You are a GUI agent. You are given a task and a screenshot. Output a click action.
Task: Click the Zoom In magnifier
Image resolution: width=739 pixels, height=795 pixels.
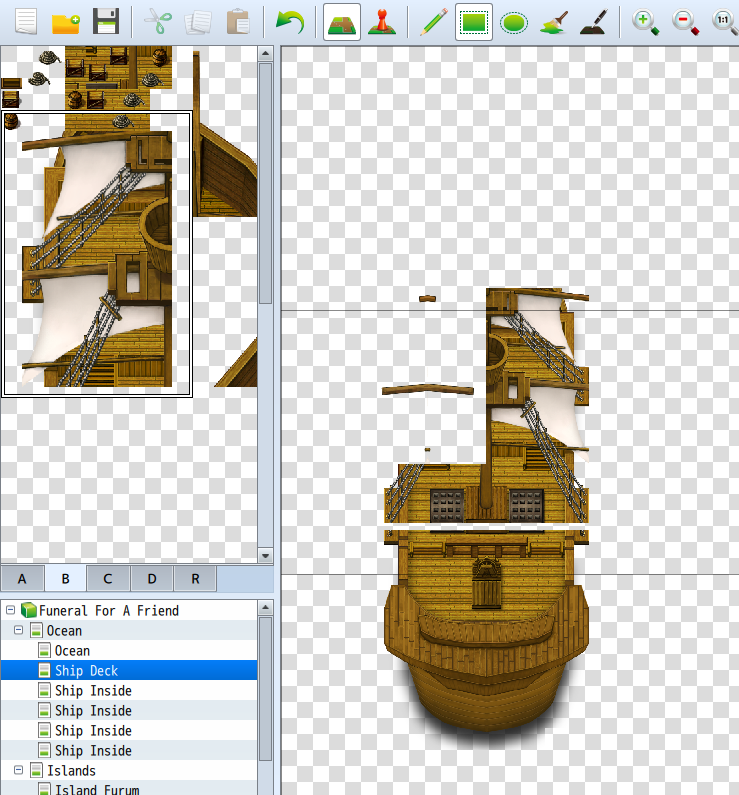645,22
